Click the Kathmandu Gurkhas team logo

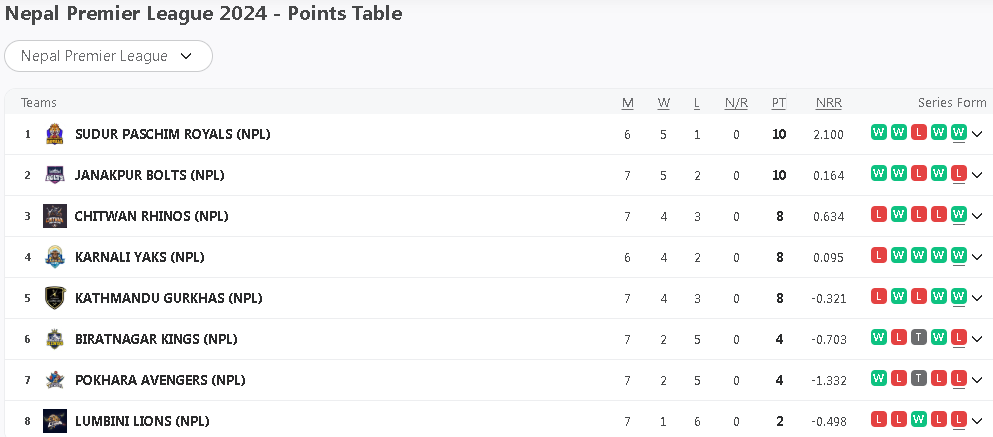point(55,298)
